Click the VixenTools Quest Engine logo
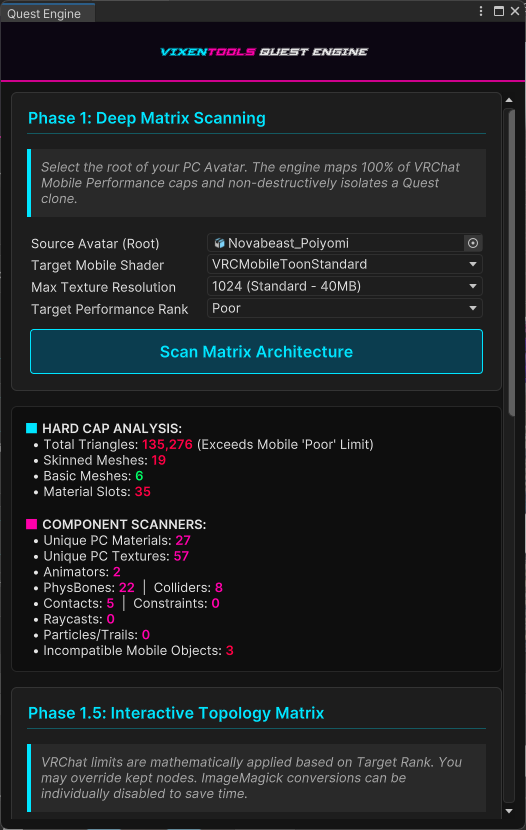The image size is (526, 830). tap(264, 51)
